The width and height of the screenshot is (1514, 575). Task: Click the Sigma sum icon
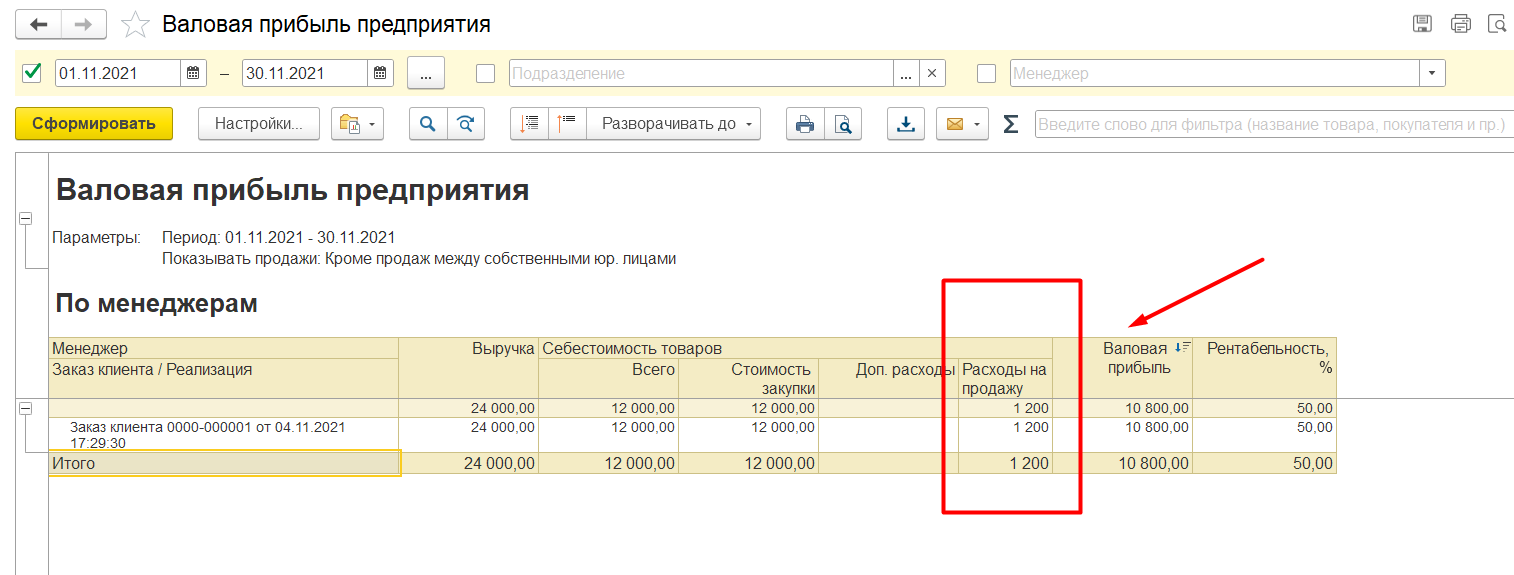pos(1011,124)
